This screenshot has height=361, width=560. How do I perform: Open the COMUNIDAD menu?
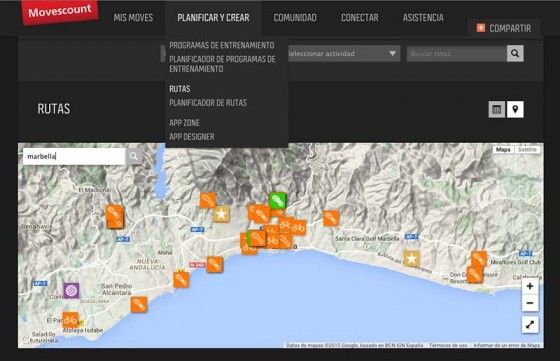click(295, 17)
